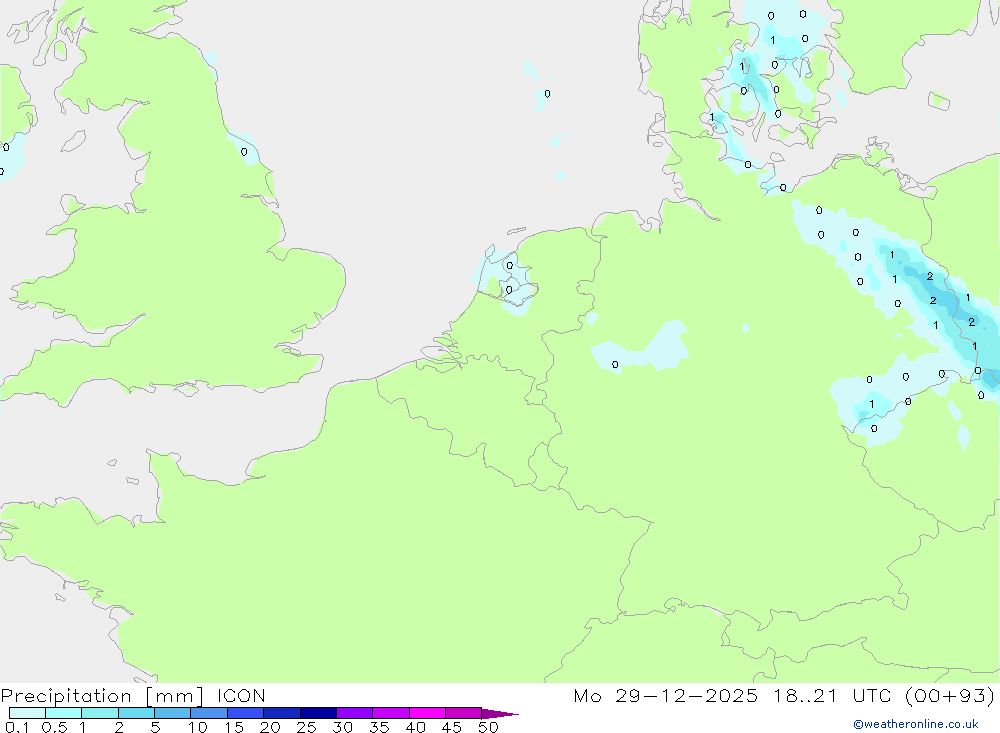Click the 45–50 mm legend color box

(464, 713)
